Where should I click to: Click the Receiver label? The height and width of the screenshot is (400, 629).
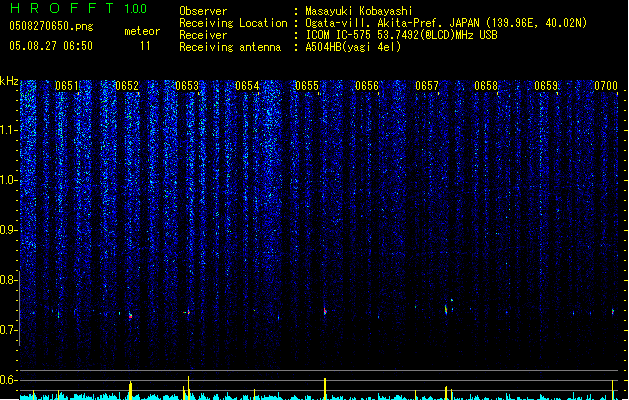coord(203,35)
